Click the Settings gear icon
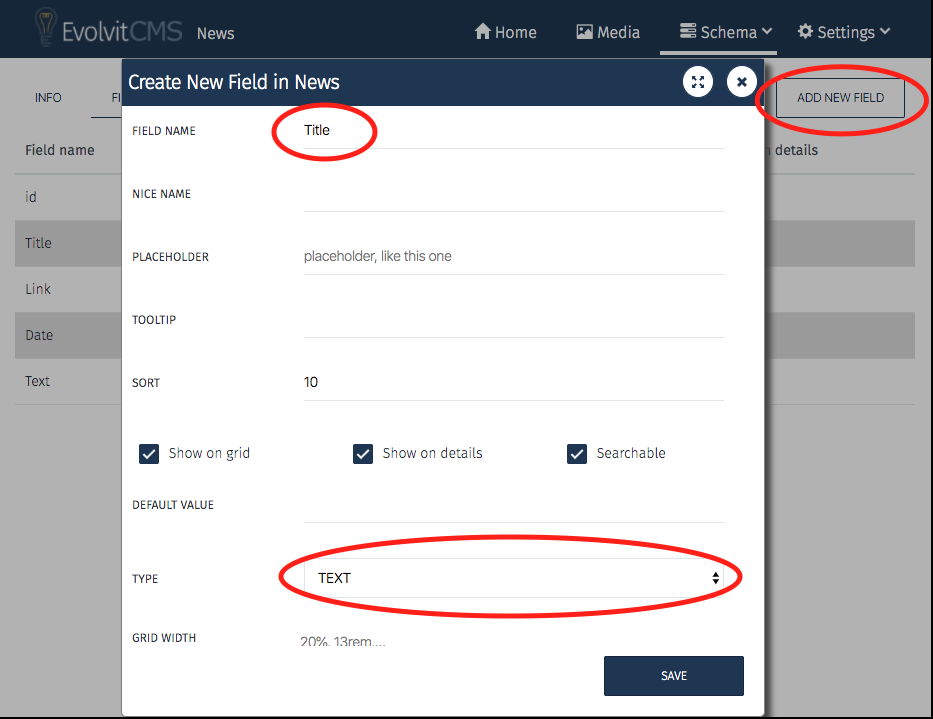Screen dimensions: 933x719 [805, 32]
